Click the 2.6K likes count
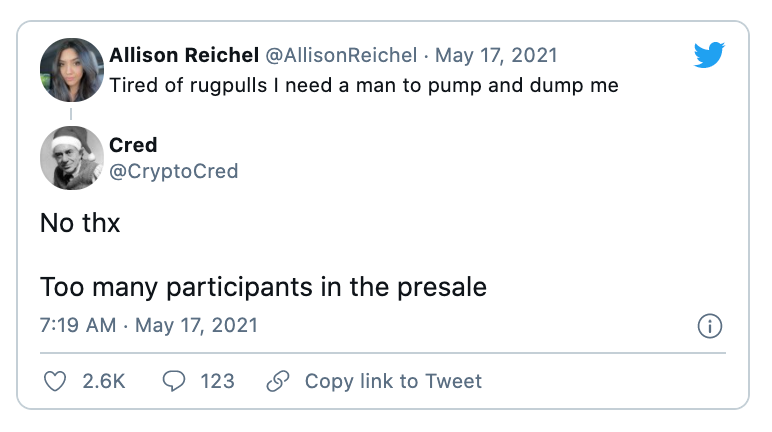 click(104, 381)
